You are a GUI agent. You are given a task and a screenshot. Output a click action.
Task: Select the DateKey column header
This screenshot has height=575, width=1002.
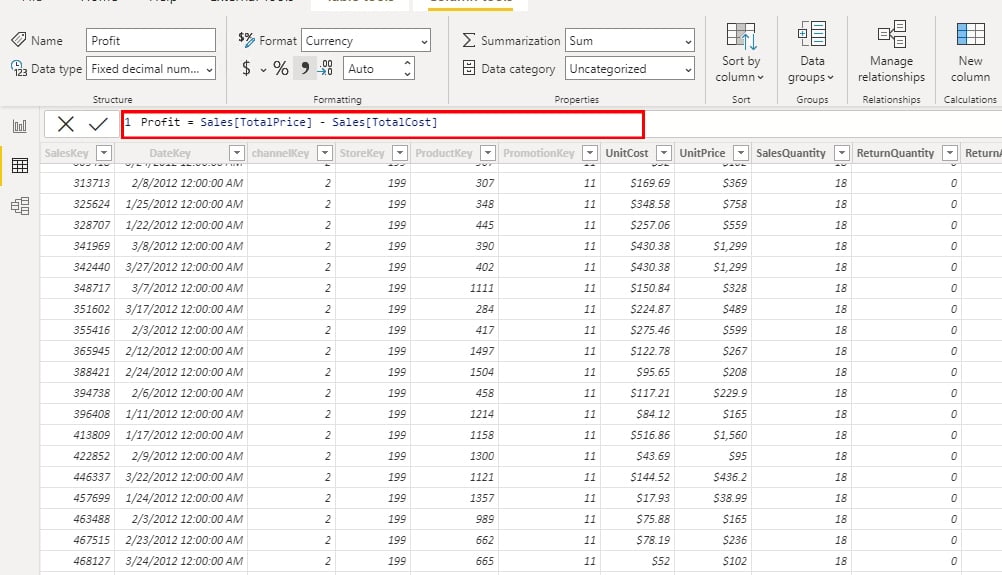tap(170, 153)
